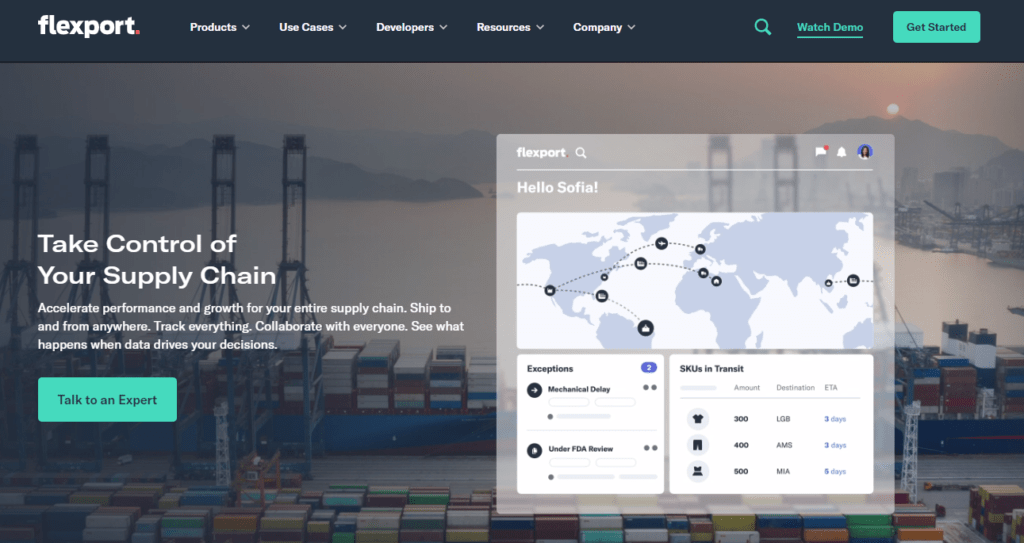Select the dress SKU icon in 500 row
The width and height of the screenshot is (1024, 543).
point(697,471)
